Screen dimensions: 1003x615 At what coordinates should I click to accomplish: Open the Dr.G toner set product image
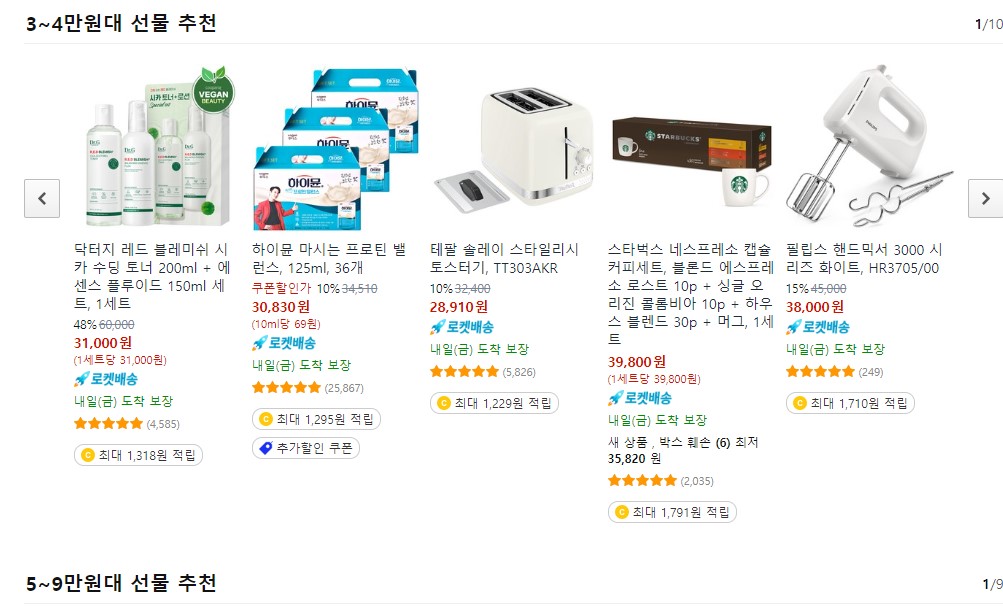(152, 147)
